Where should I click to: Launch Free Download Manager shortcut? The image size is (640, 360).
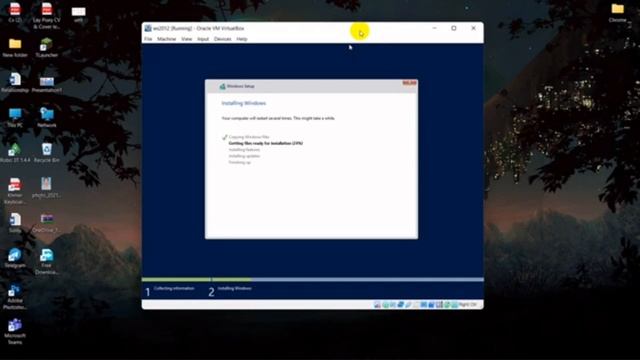click(47, 261)
